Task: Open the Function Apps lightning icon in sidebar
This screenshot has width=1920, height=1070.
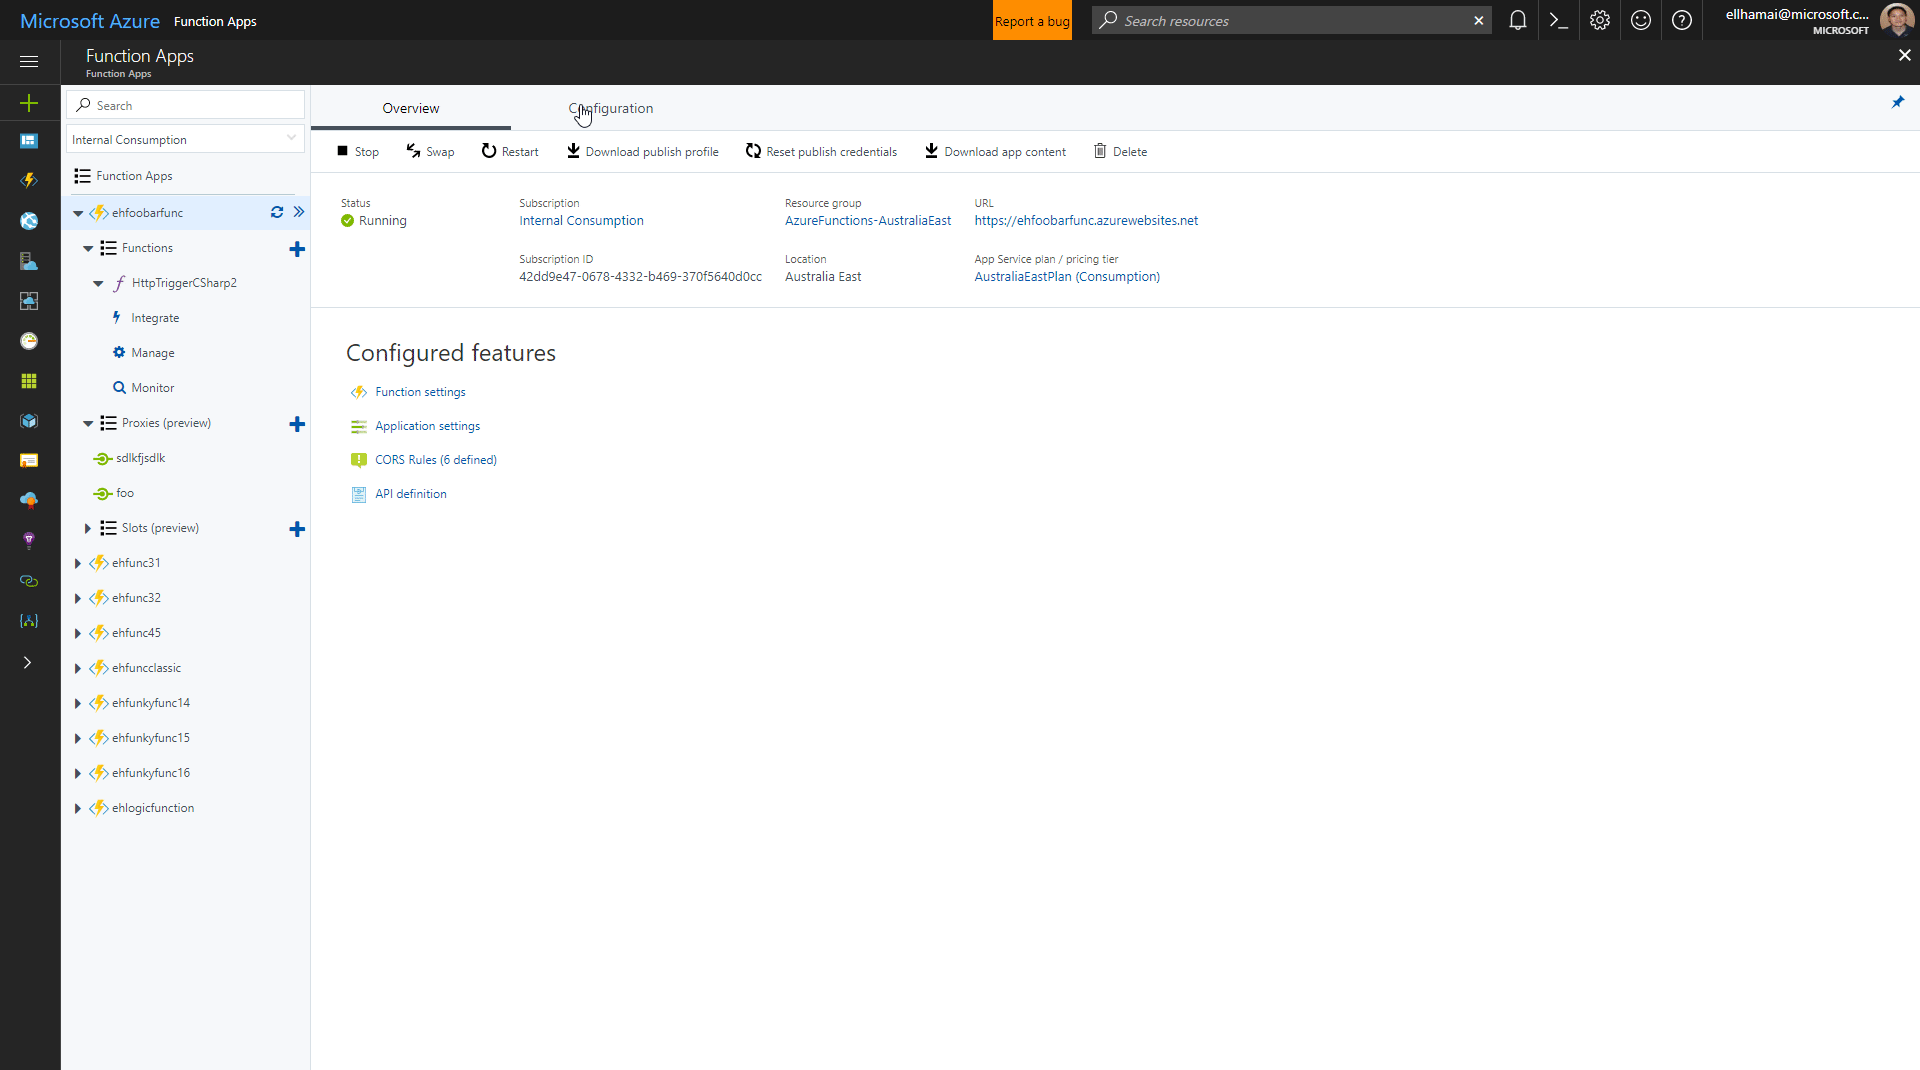Action: coord(29,180)
